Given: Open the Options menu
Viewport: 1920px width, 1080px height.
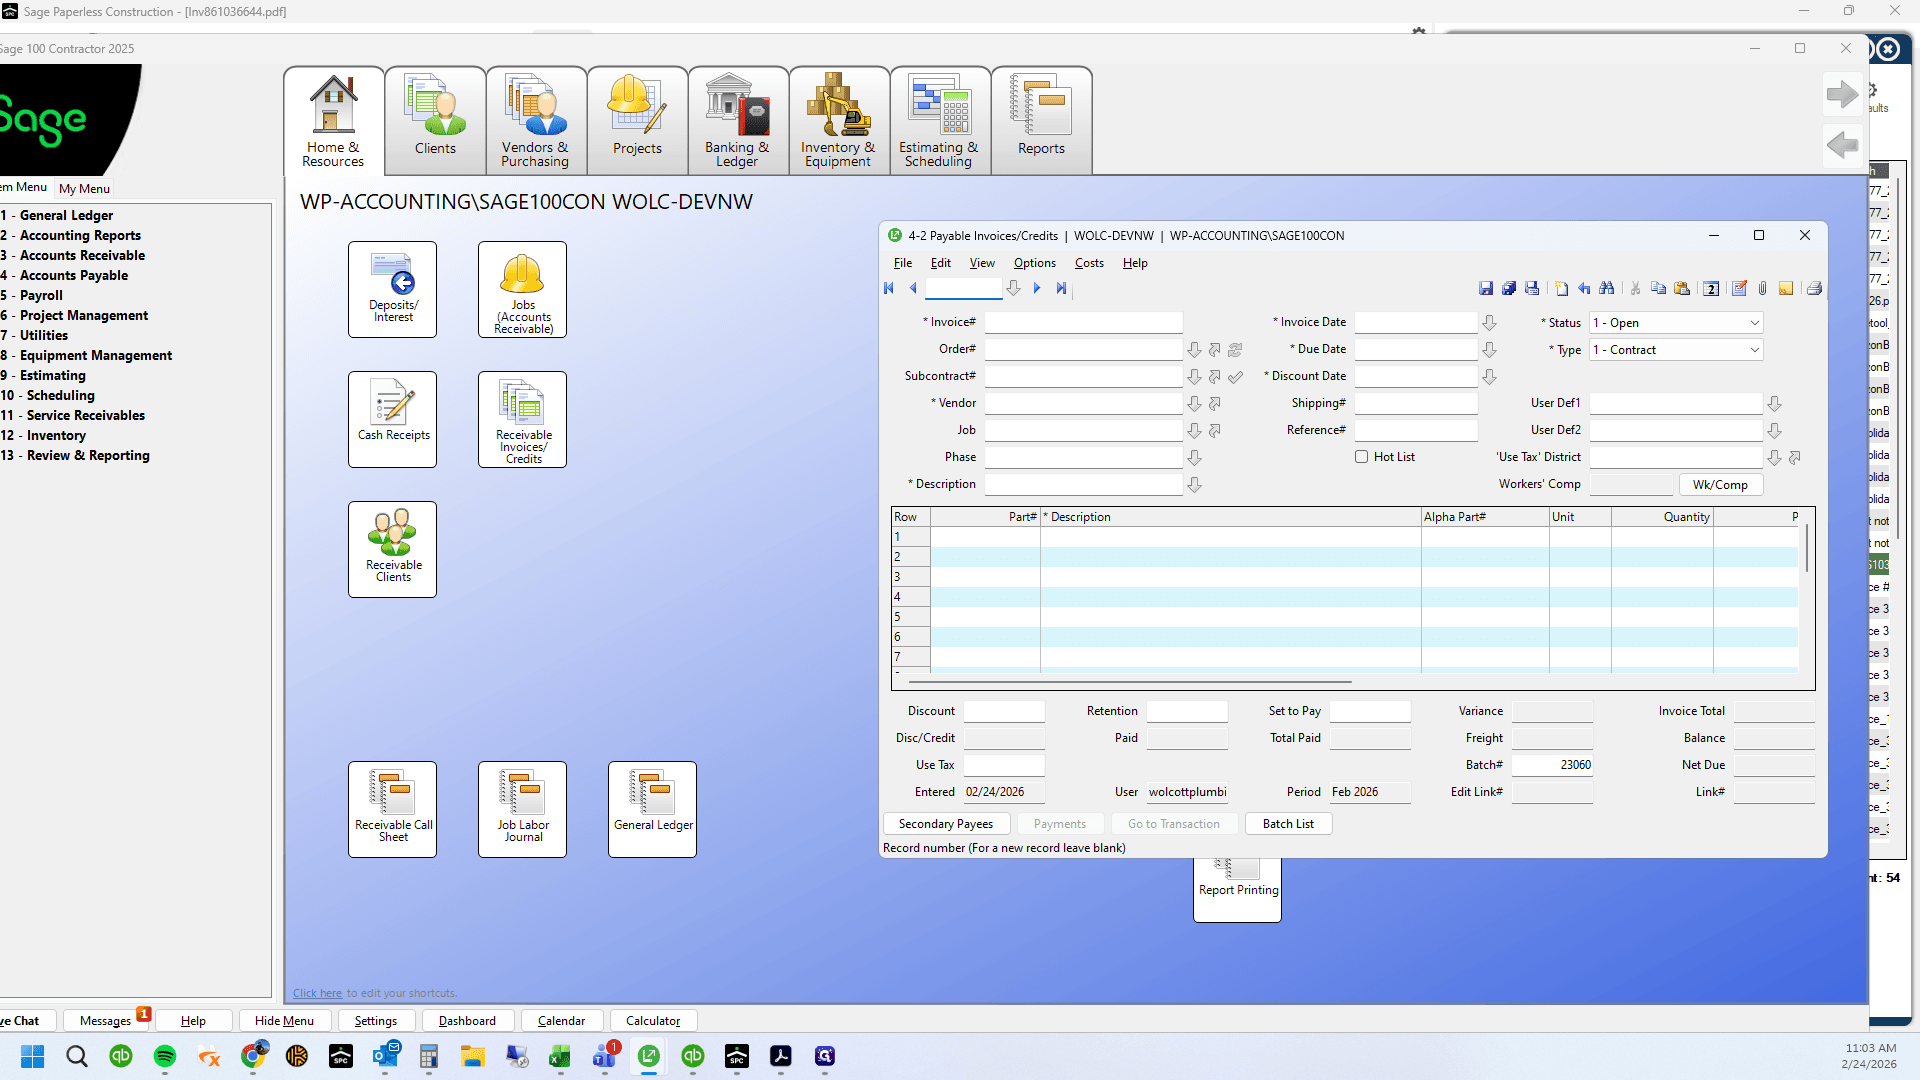Looking at the screenshot, I should click(x=1034, y=263).
